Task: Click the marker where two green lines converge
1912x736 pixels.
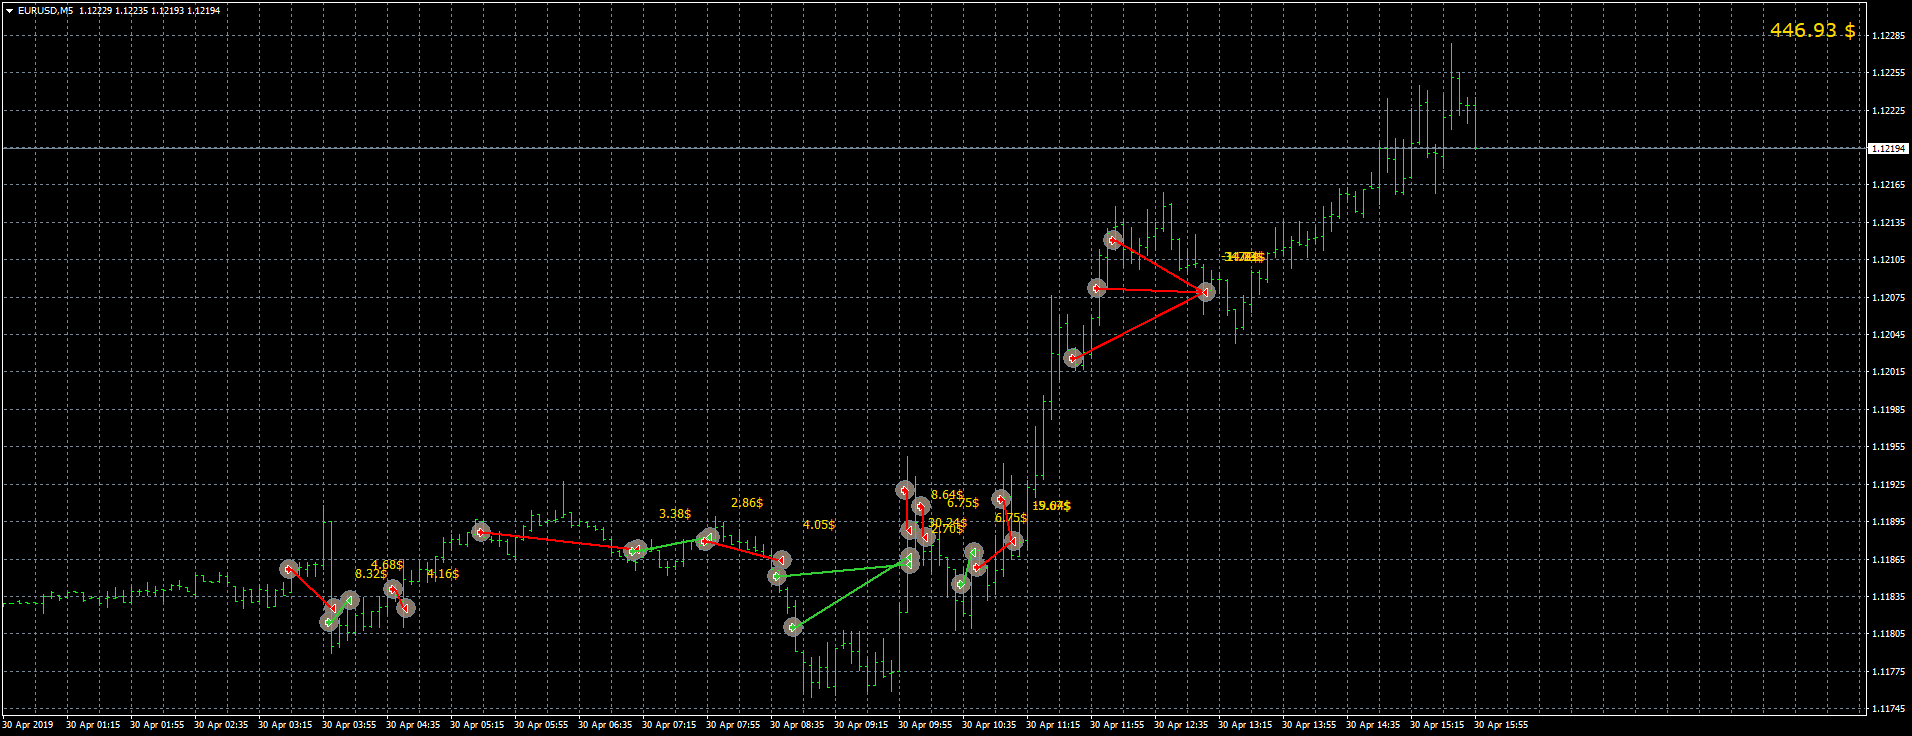Action: tap(909, 562)
